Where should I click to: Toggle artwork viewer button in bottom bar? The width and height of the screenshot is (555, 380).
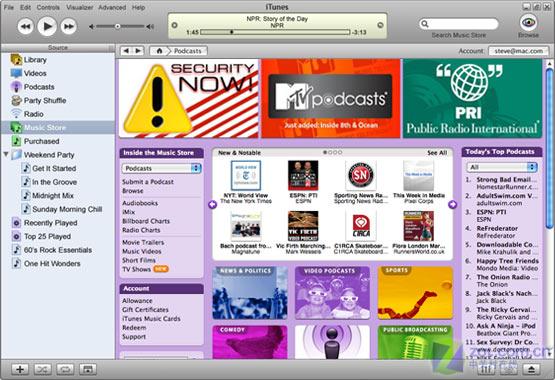click(88, 369)
